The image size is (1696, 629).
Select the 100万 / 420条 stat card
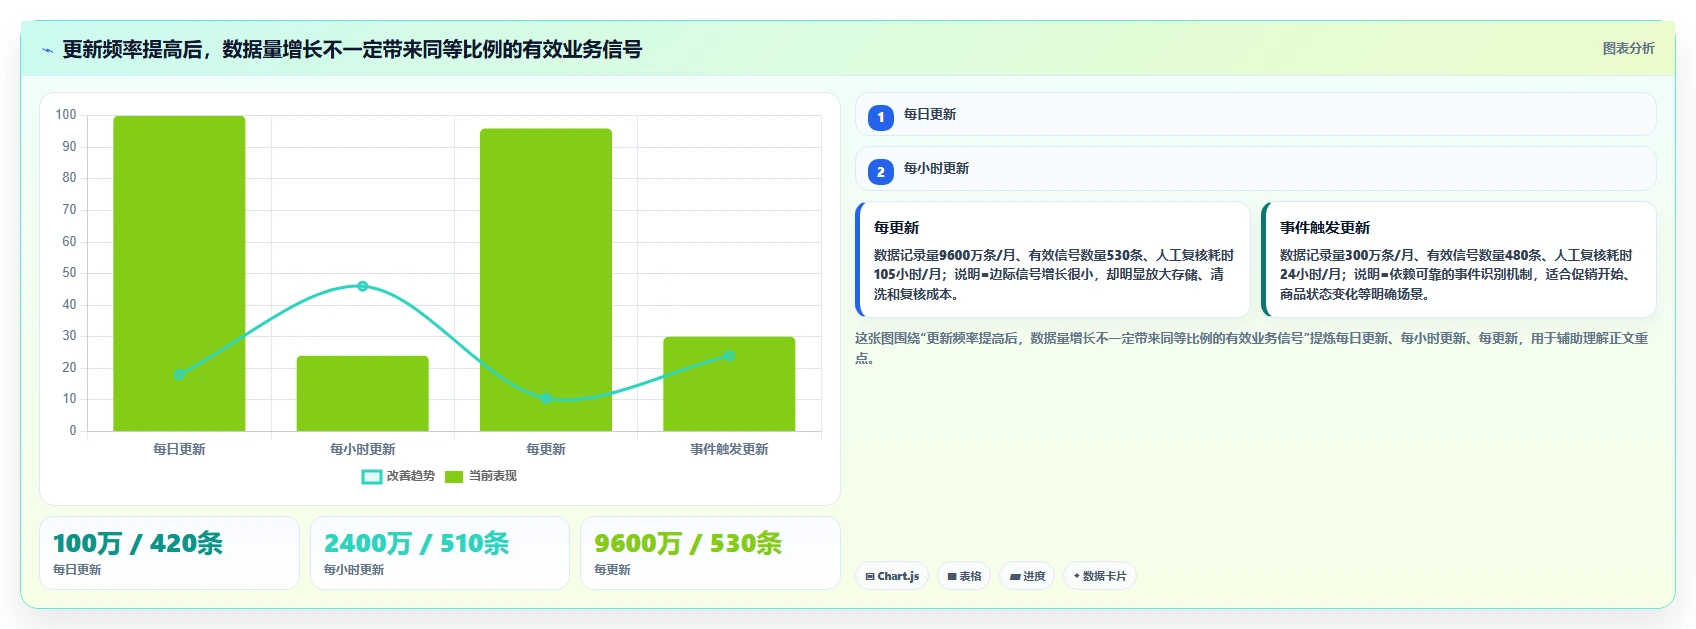pos(169,553)
